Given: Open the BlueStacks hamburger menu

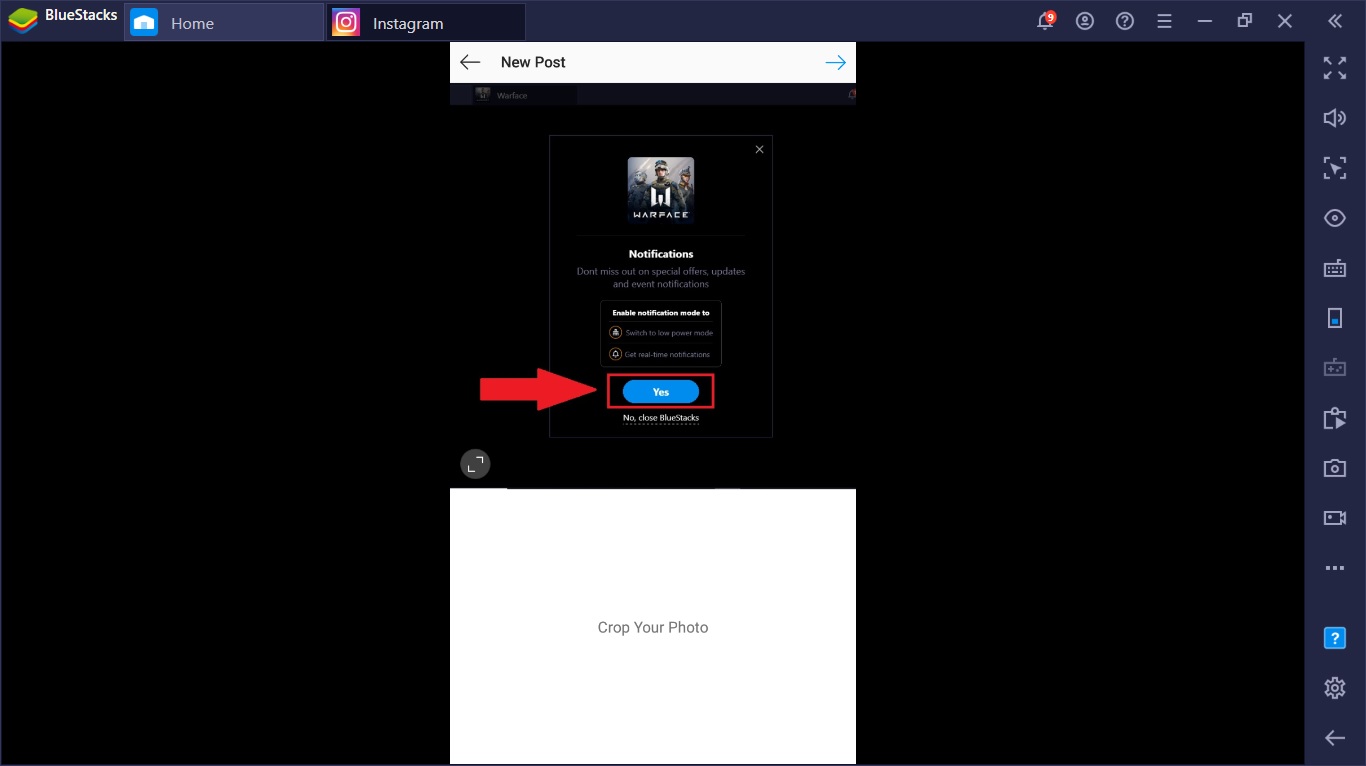Looking at the screenshot, I should tap(1165, 21).
